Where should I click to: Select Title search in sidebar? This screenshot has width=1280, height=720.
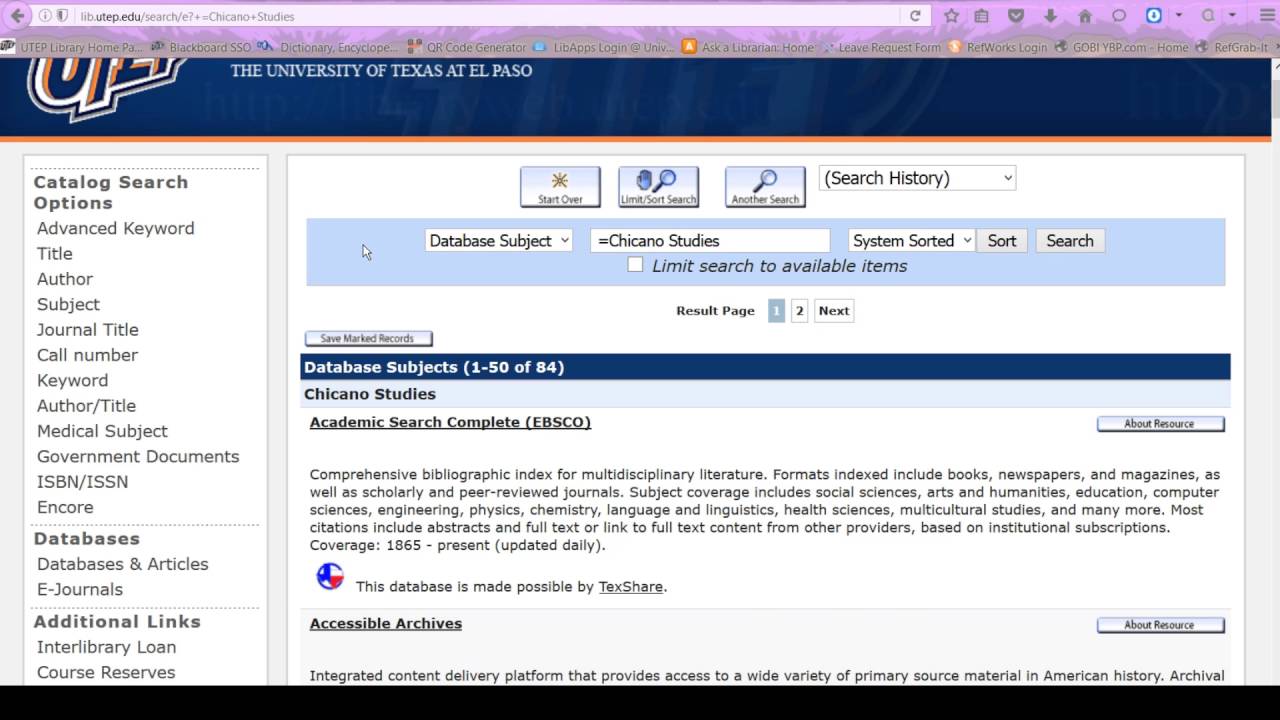coord(55,254)
